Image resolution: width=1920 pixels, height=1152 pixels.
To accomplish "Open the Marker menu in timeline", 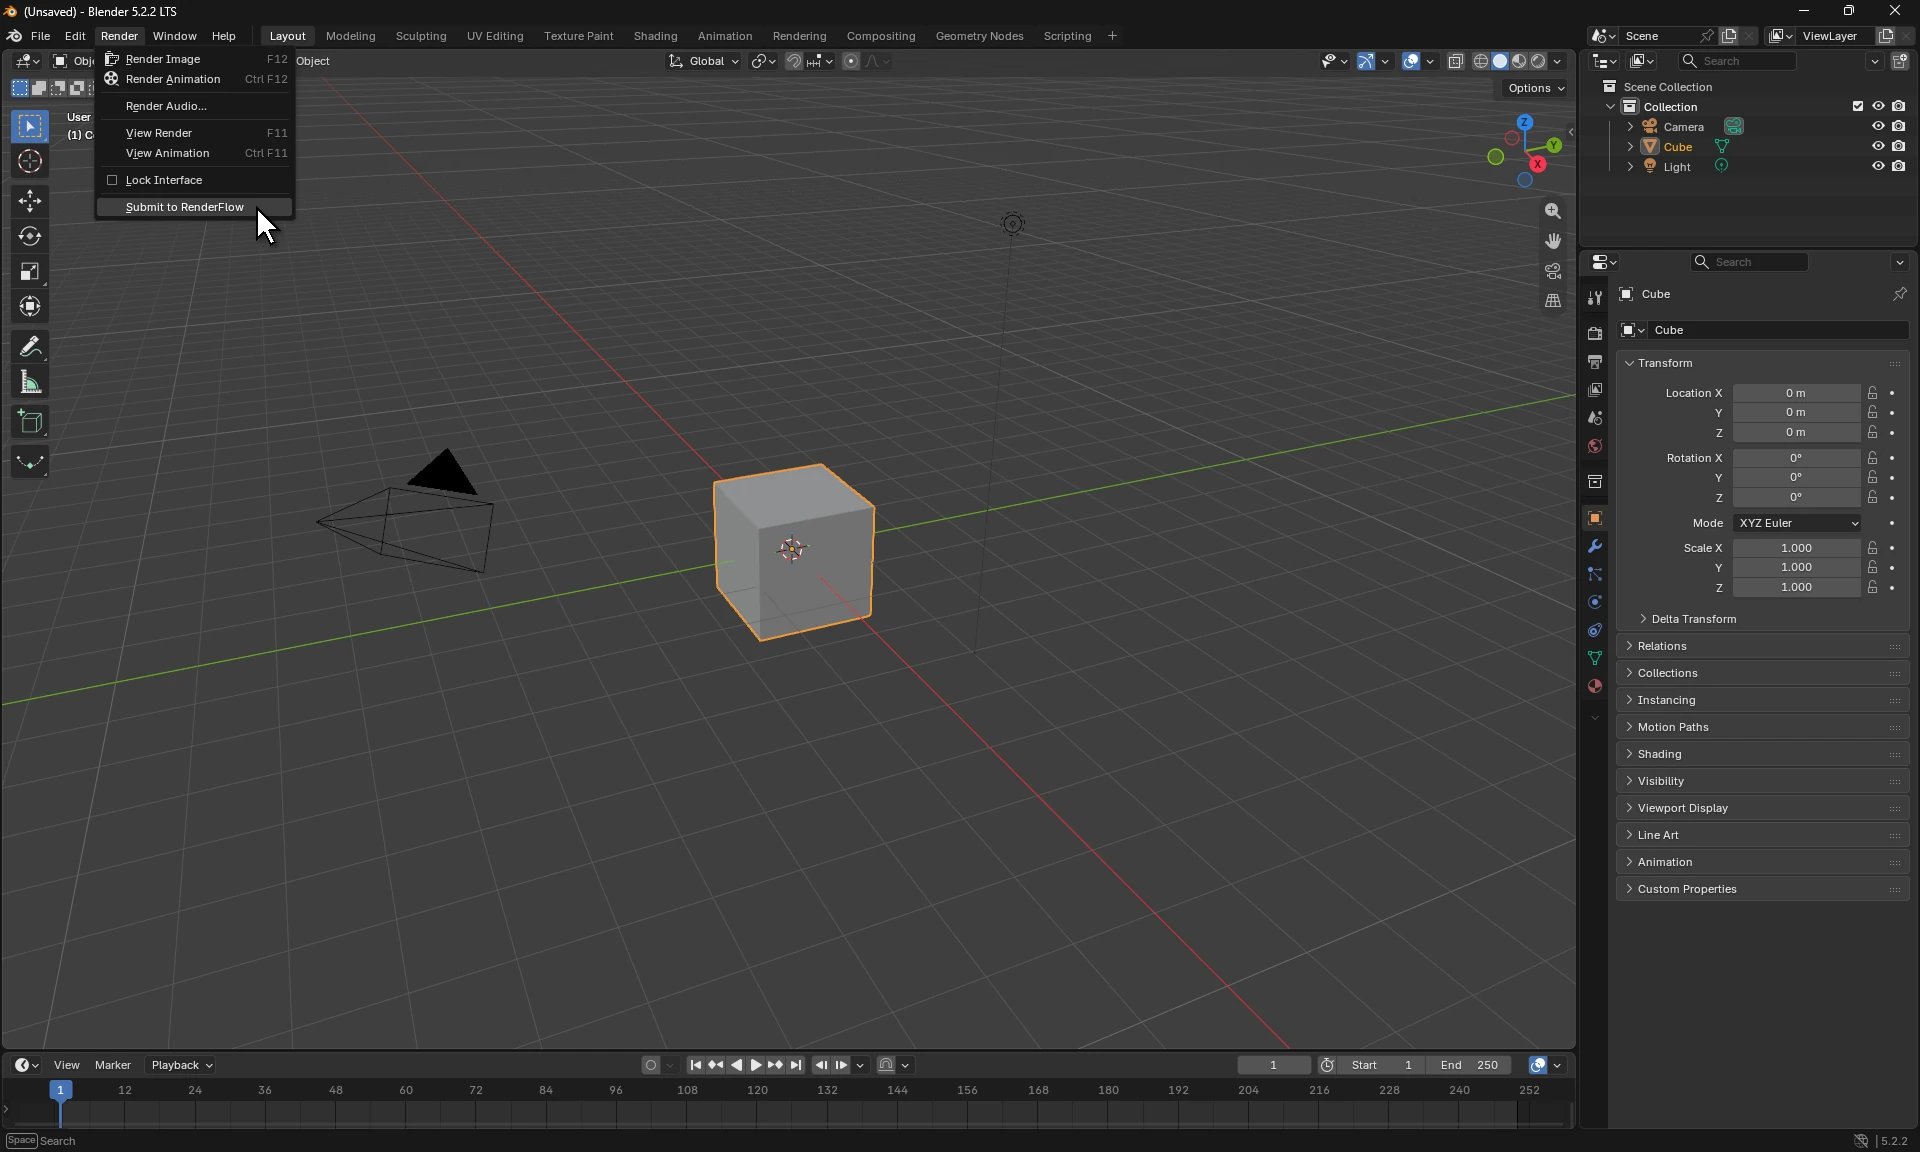I will click(x=112, y=1065).
